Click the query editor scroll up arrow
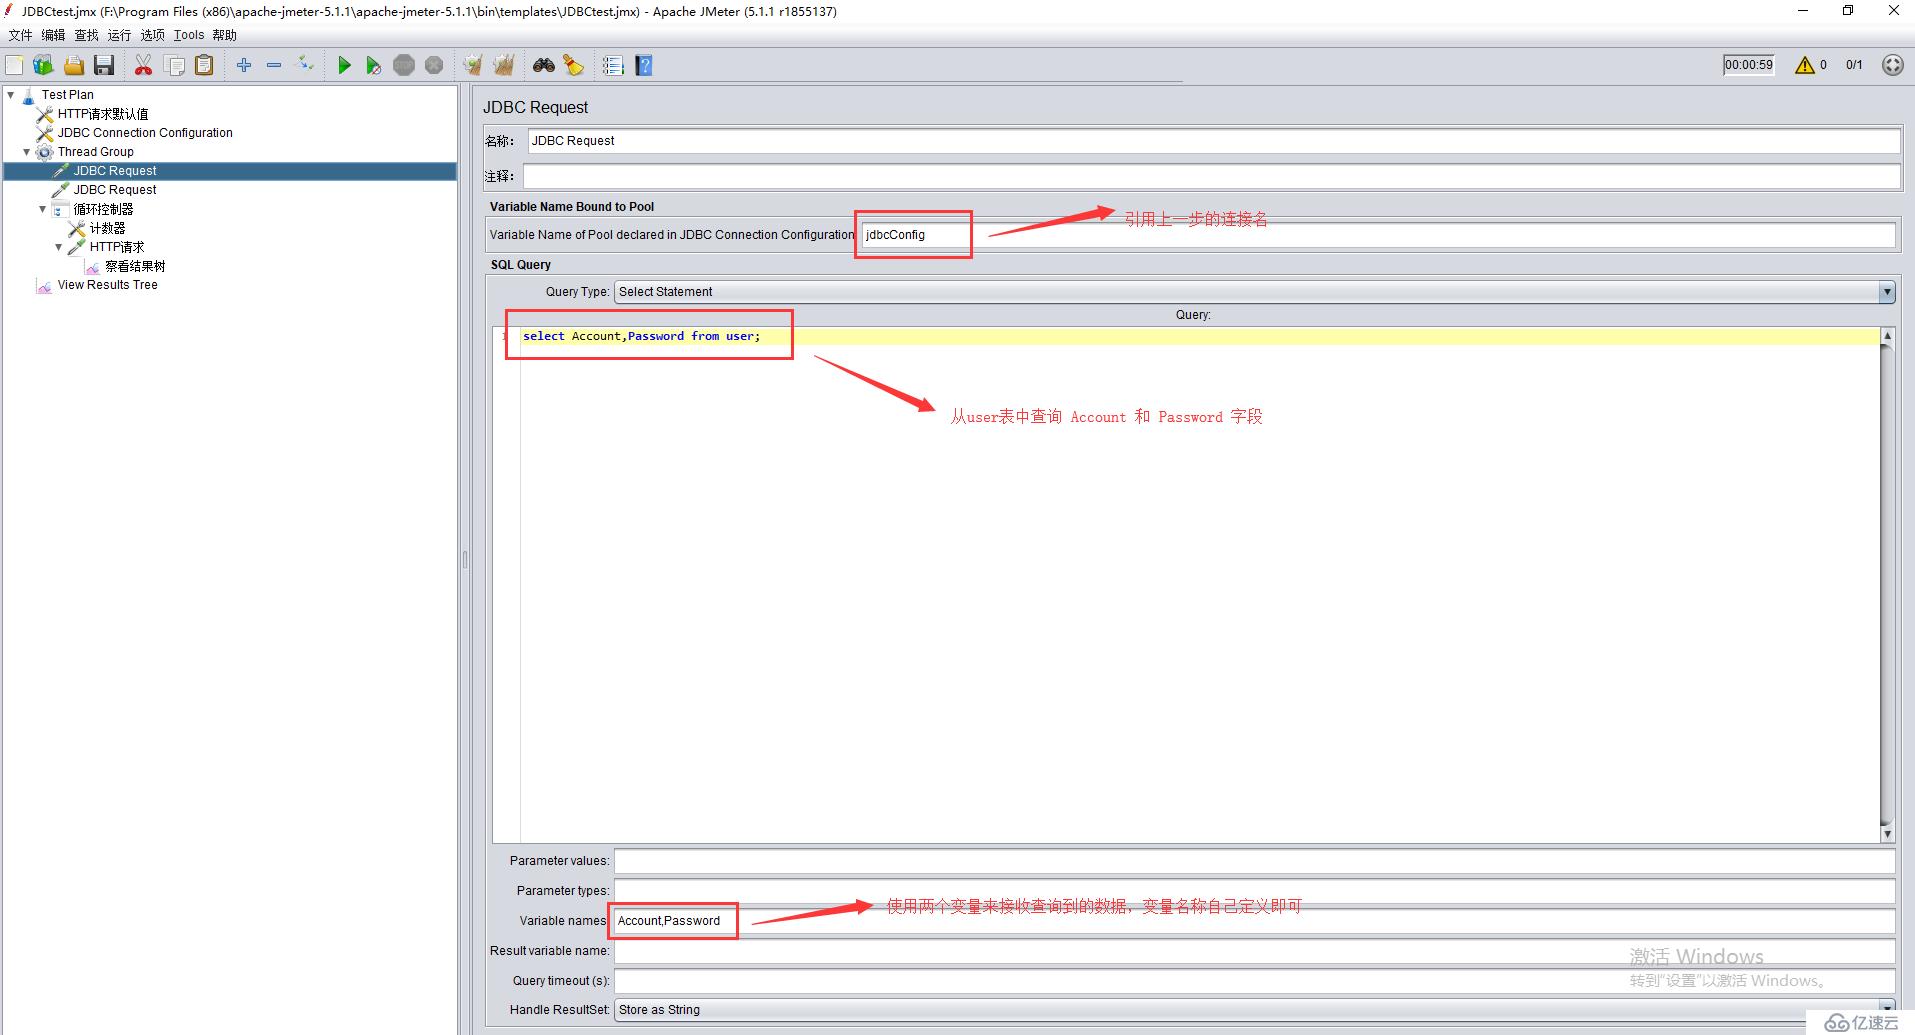The image size is (1915, 1035). (x=1887, y=336)
